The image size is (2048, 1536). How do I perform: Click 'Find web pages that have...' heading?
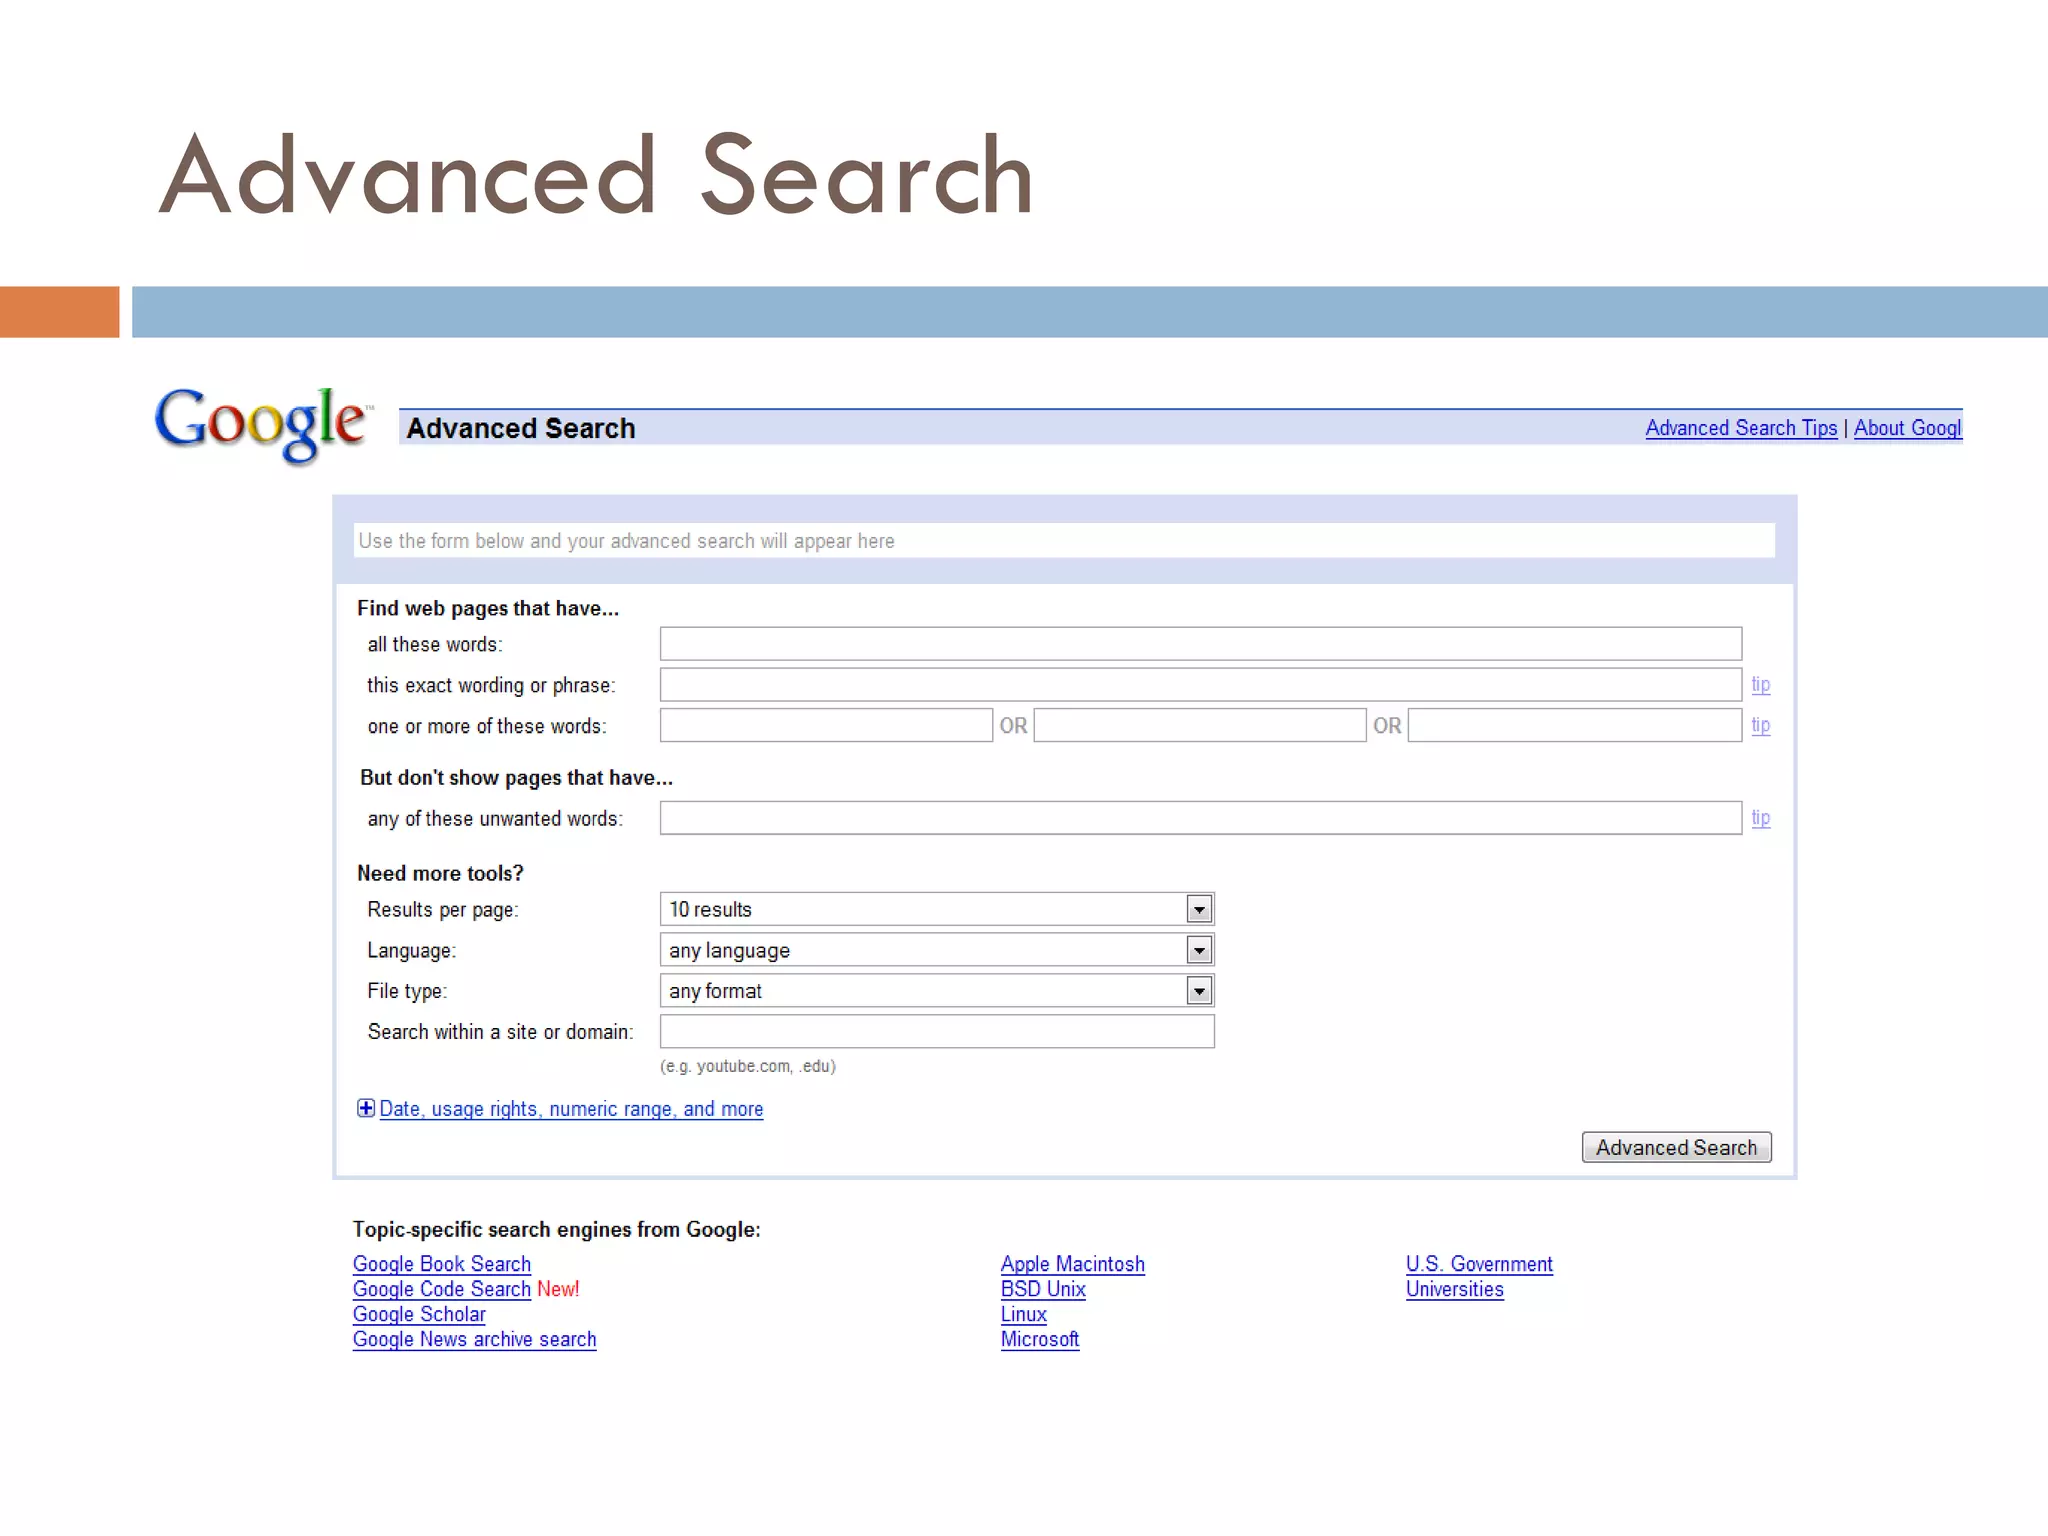[488, 608]
